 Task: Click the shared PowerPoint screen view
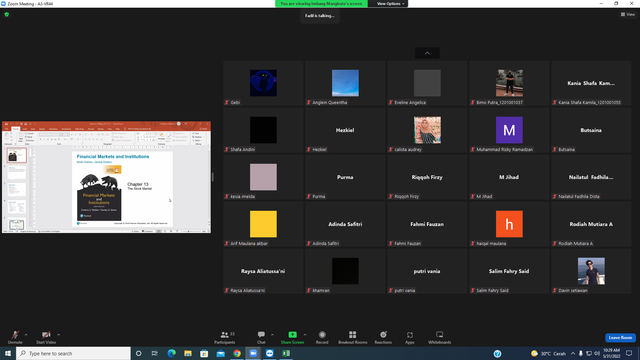pyautogui.click(x=107, y=177)
